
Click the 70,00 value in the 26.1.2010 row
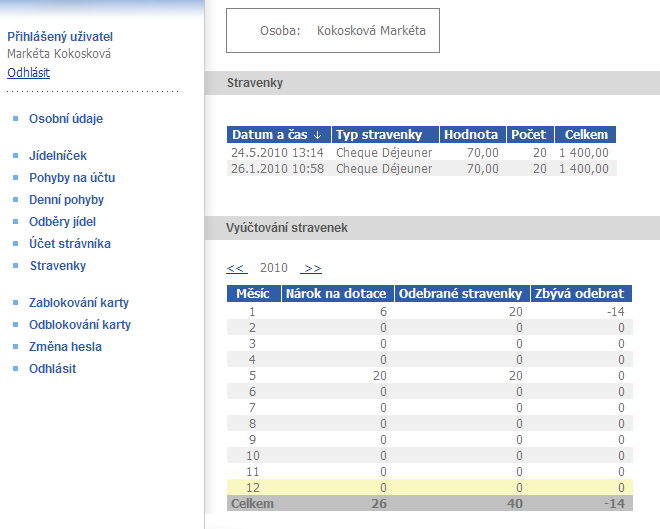[x=482, y=169]
